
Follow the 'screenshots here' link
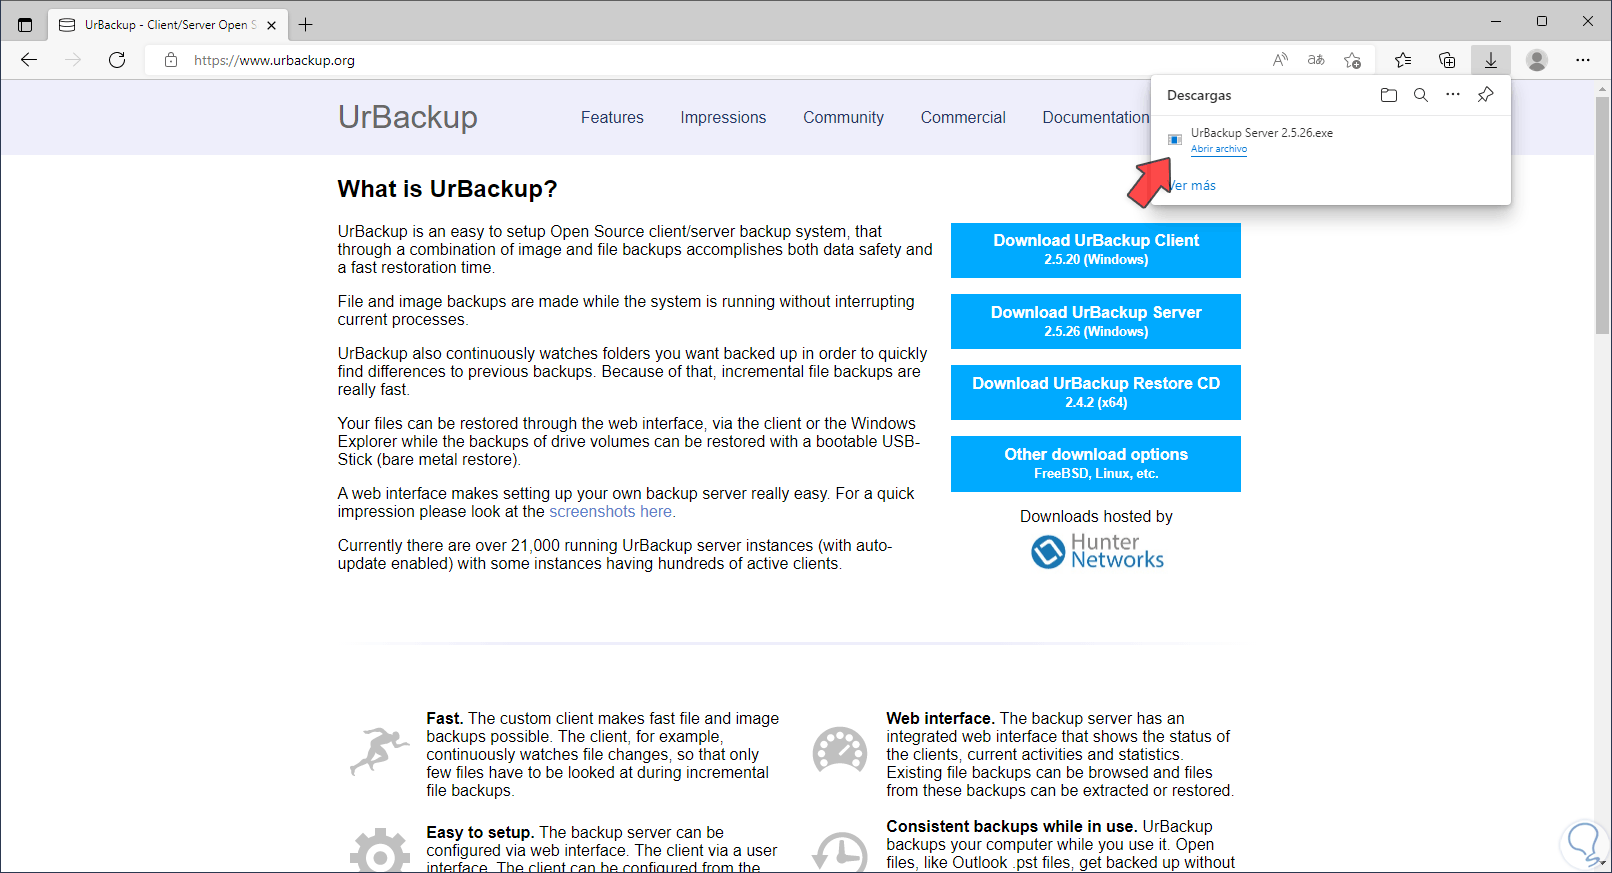[610, 512]
